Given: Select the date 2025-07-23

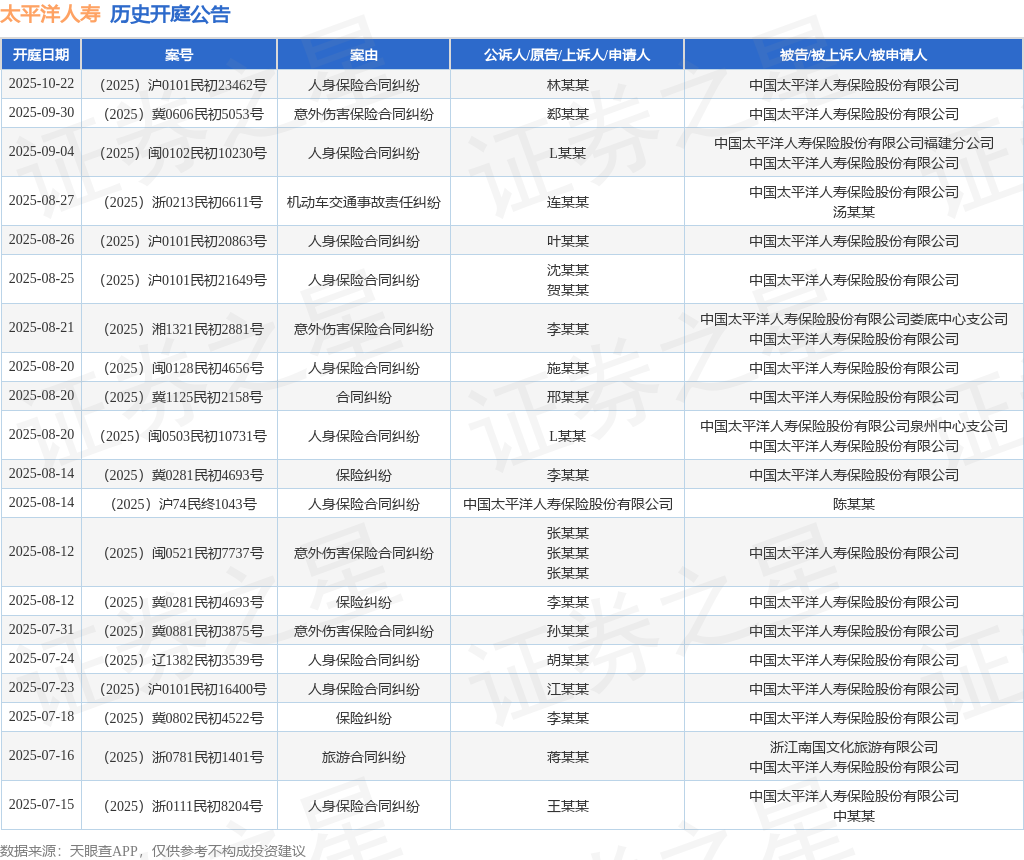Looking at the screenshot, I should pos(41,688).
